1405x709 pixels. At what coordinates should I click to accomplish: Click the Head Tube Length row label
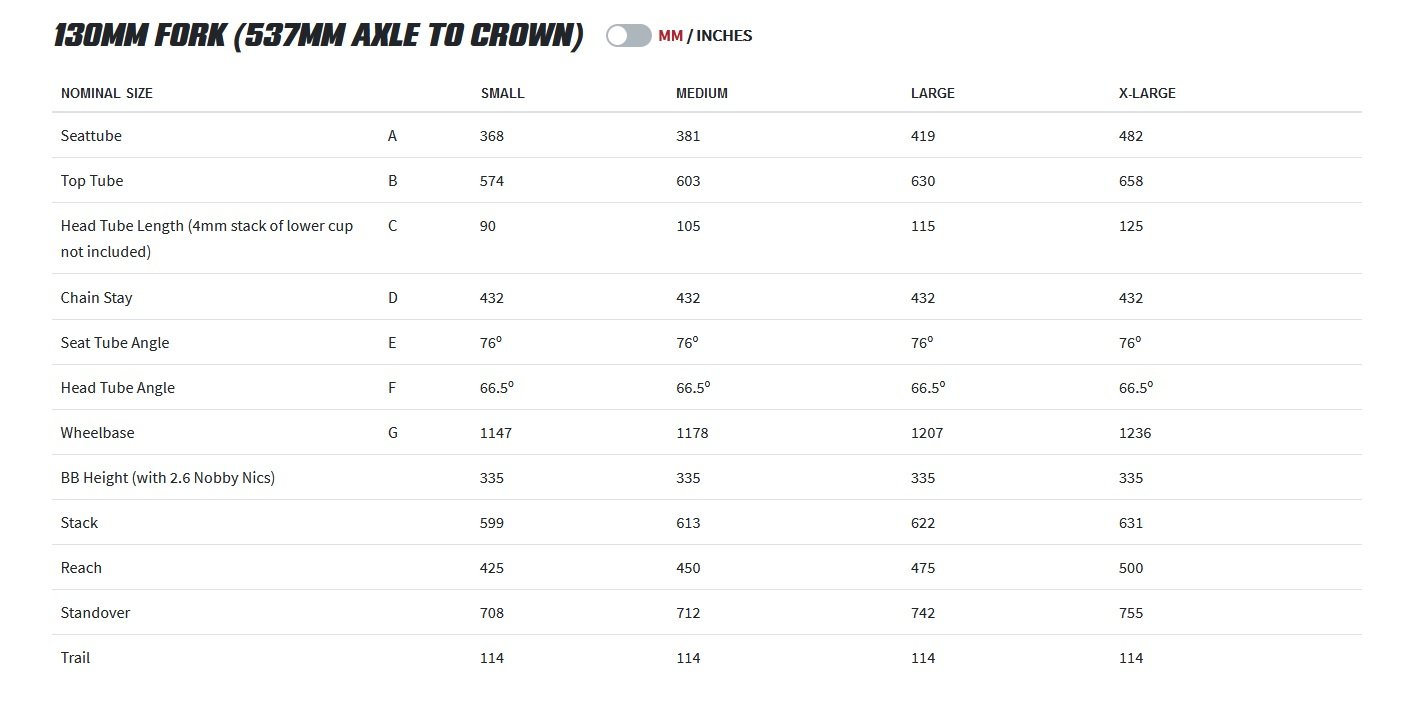(207, 239)
